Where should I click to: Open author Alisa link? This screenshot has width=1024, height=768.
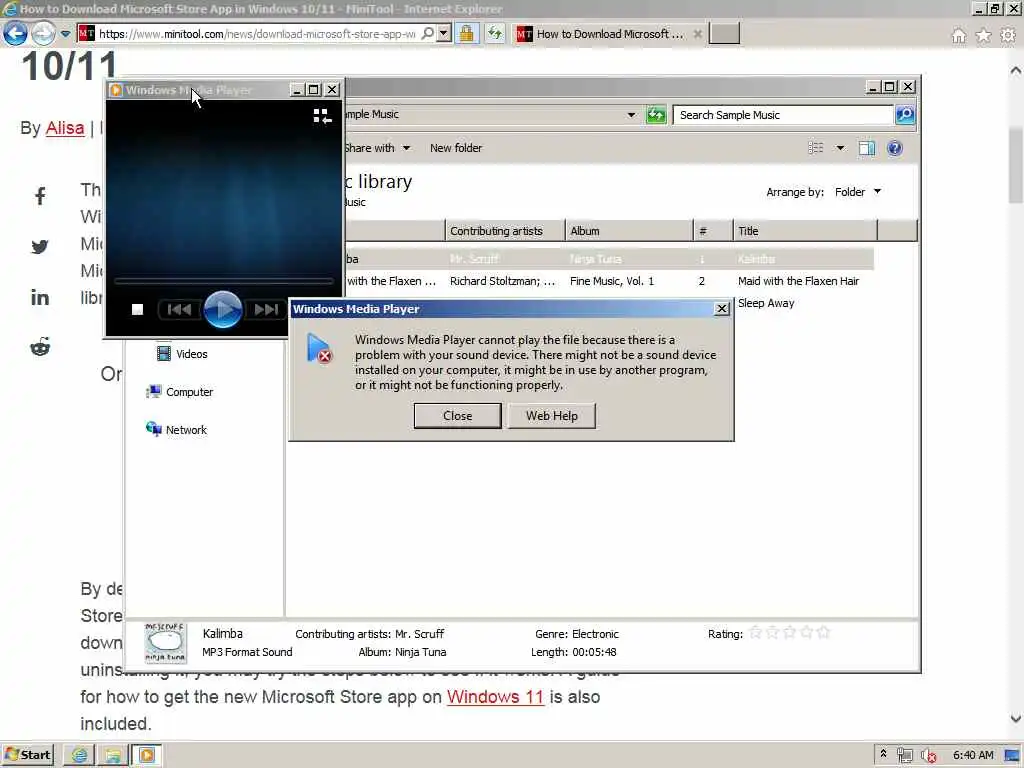tap(65, 128)
